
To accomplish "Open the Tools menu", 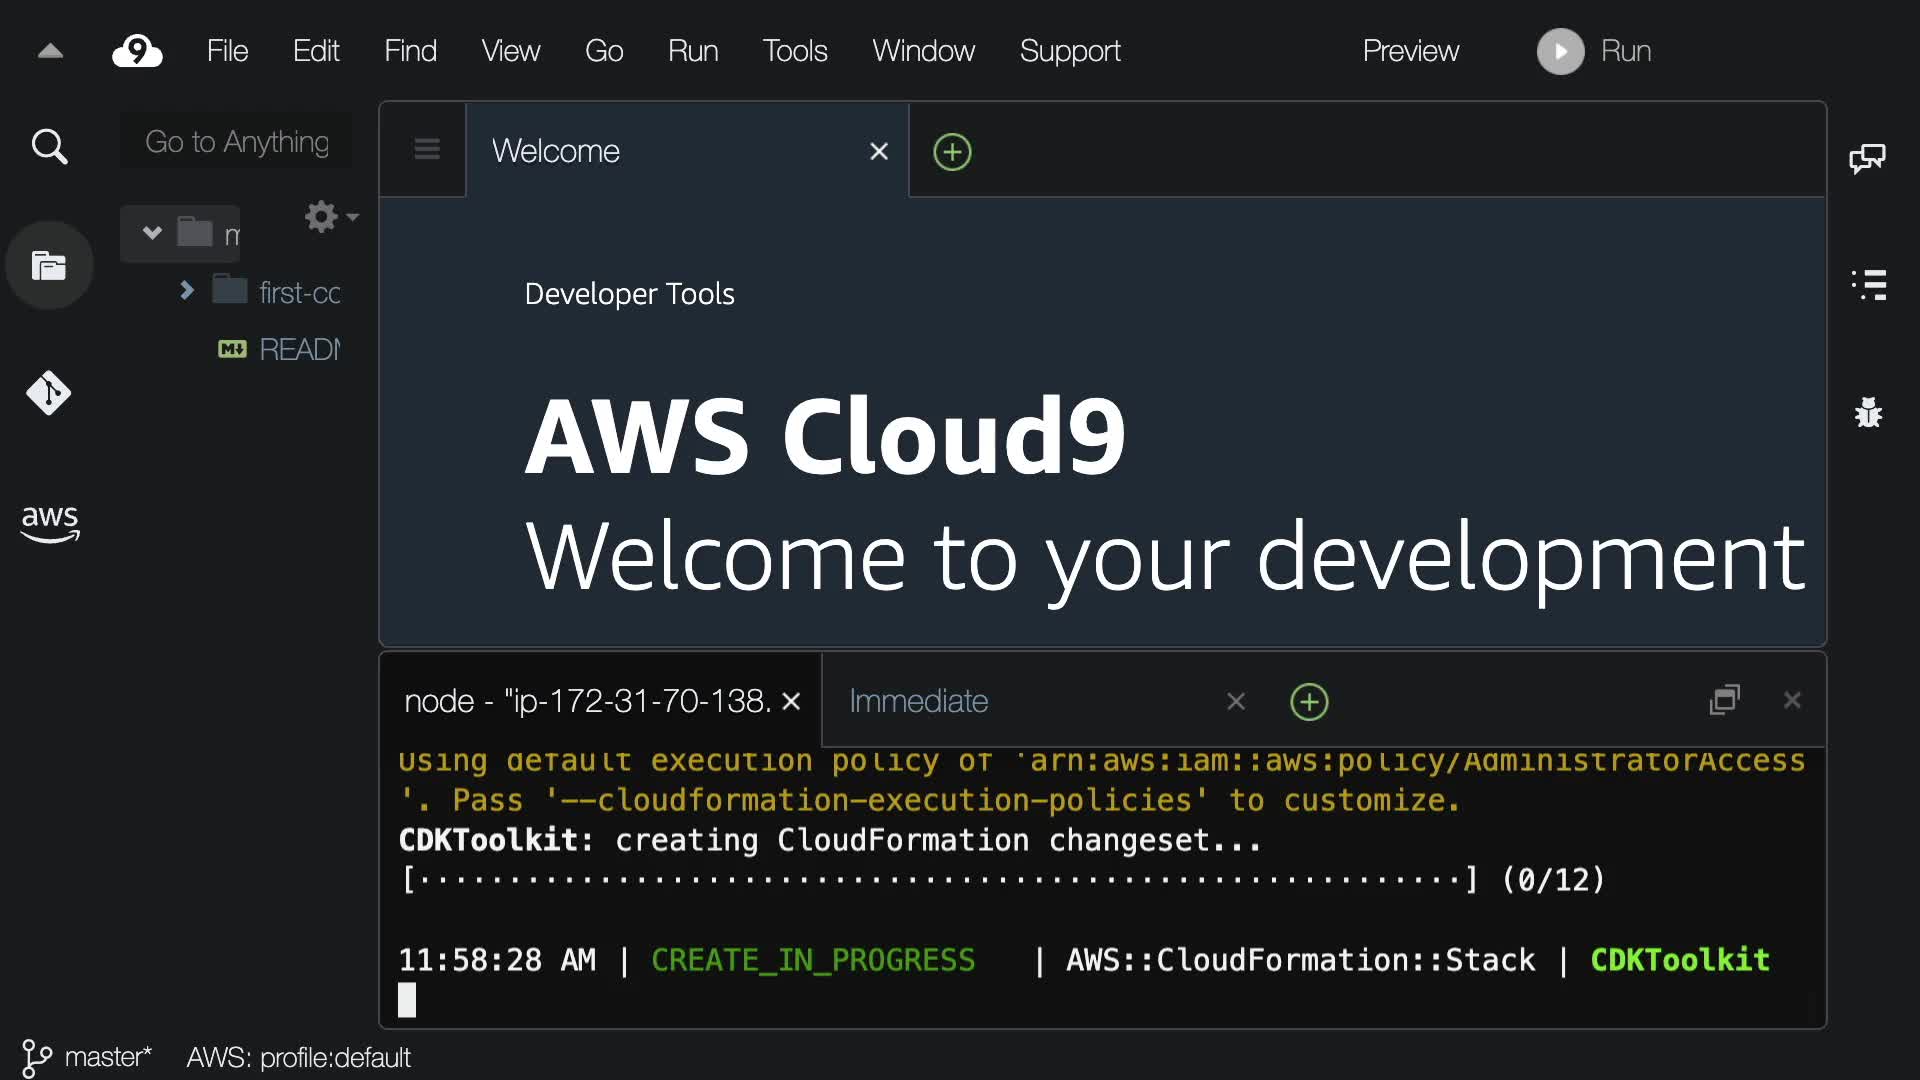I will (794, 51).
